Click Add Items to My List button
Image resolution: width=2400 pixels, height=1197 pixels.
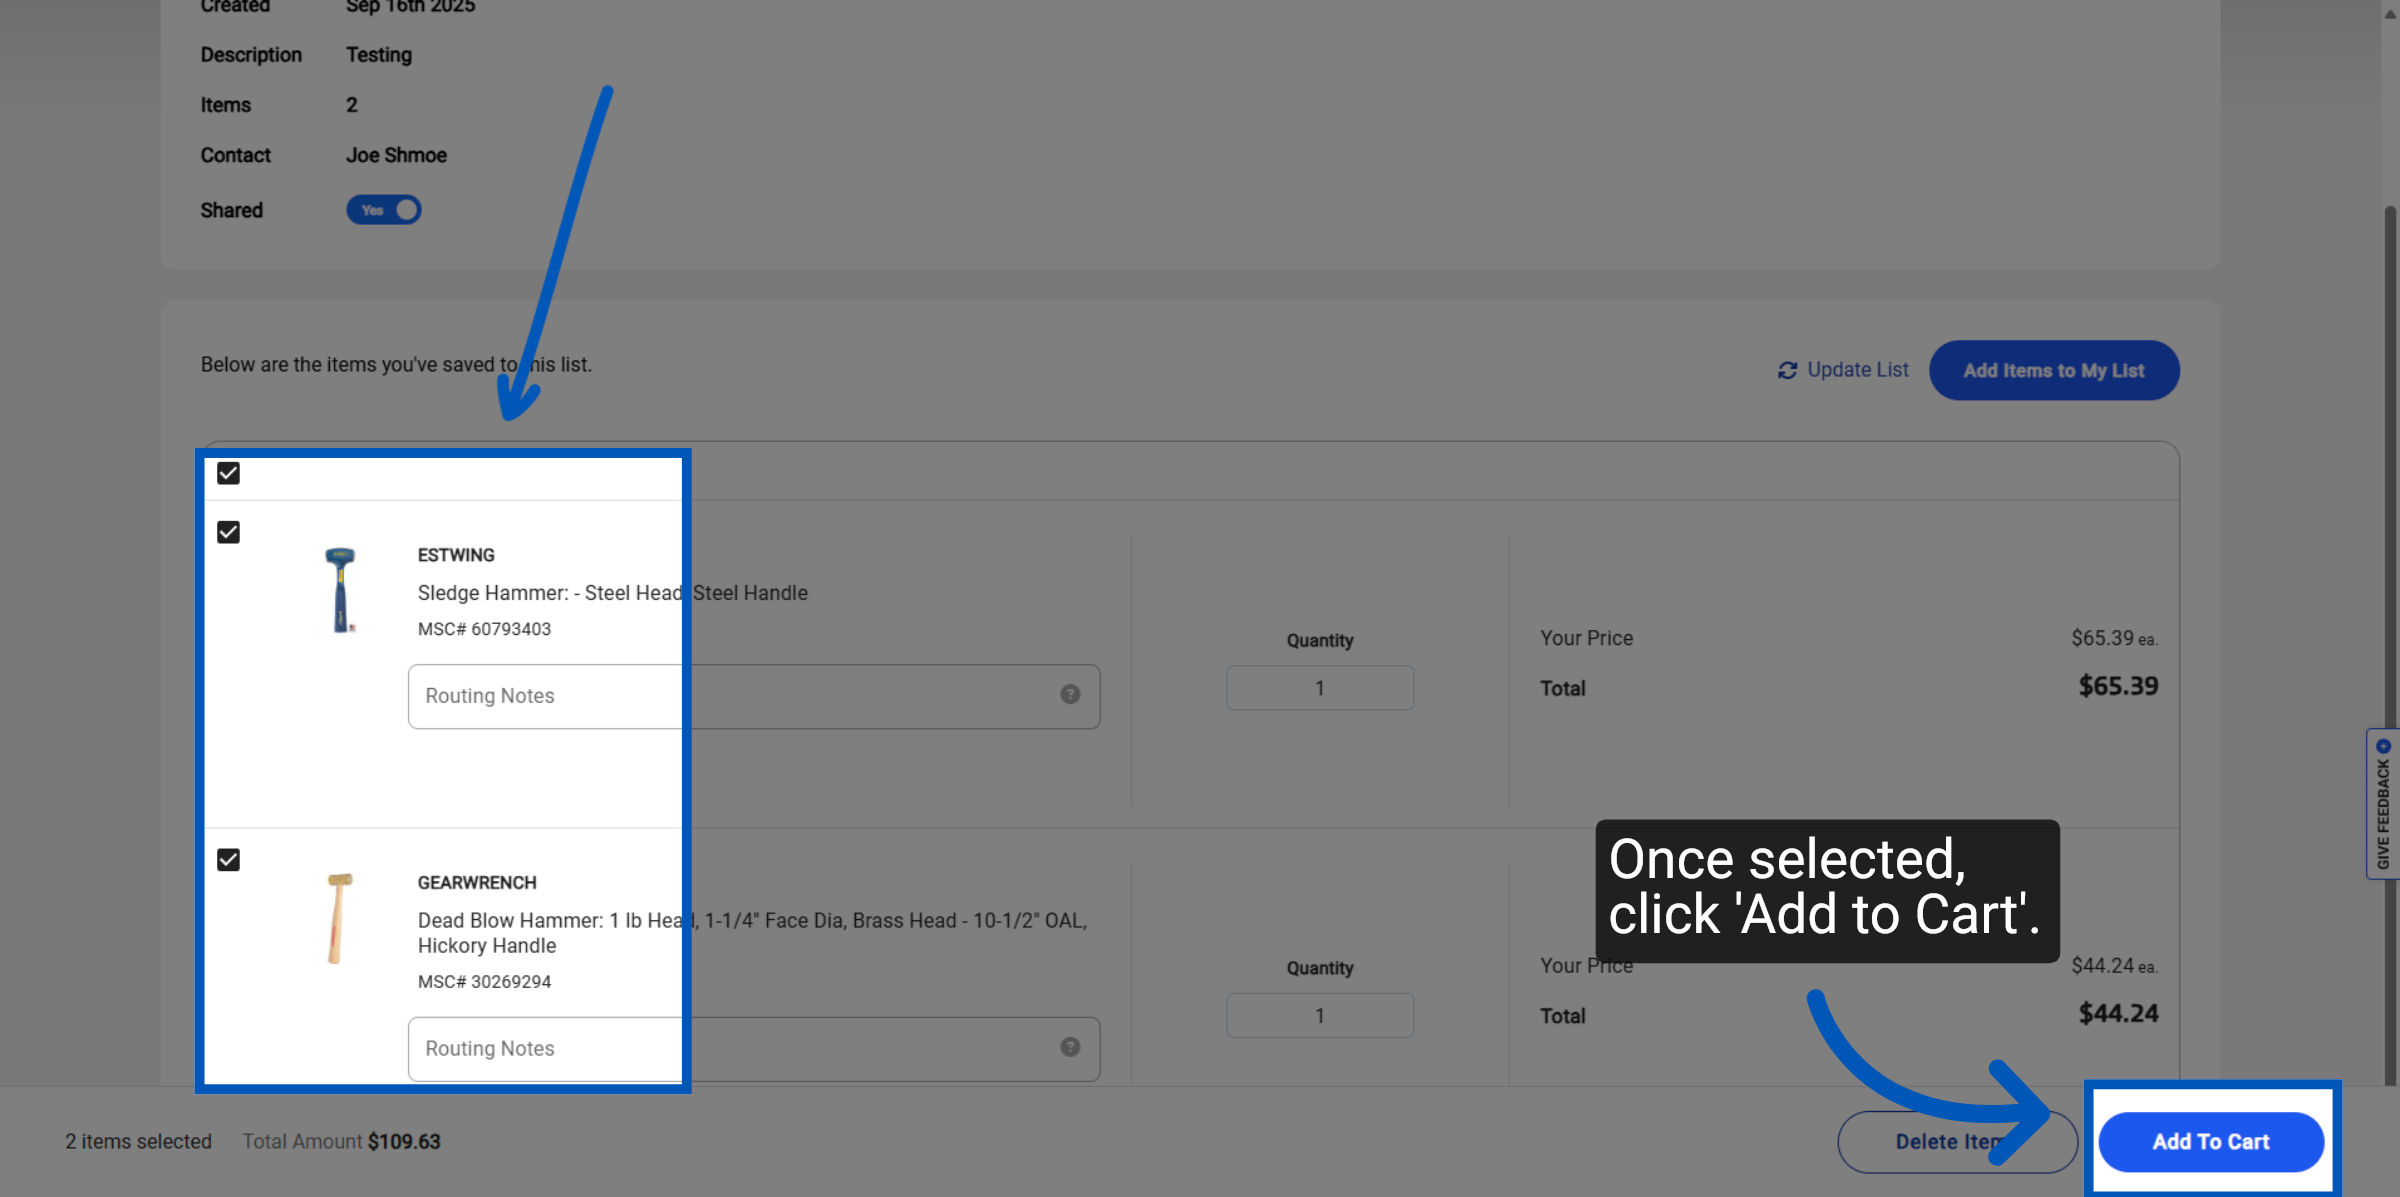click(x=2054, y=370)
